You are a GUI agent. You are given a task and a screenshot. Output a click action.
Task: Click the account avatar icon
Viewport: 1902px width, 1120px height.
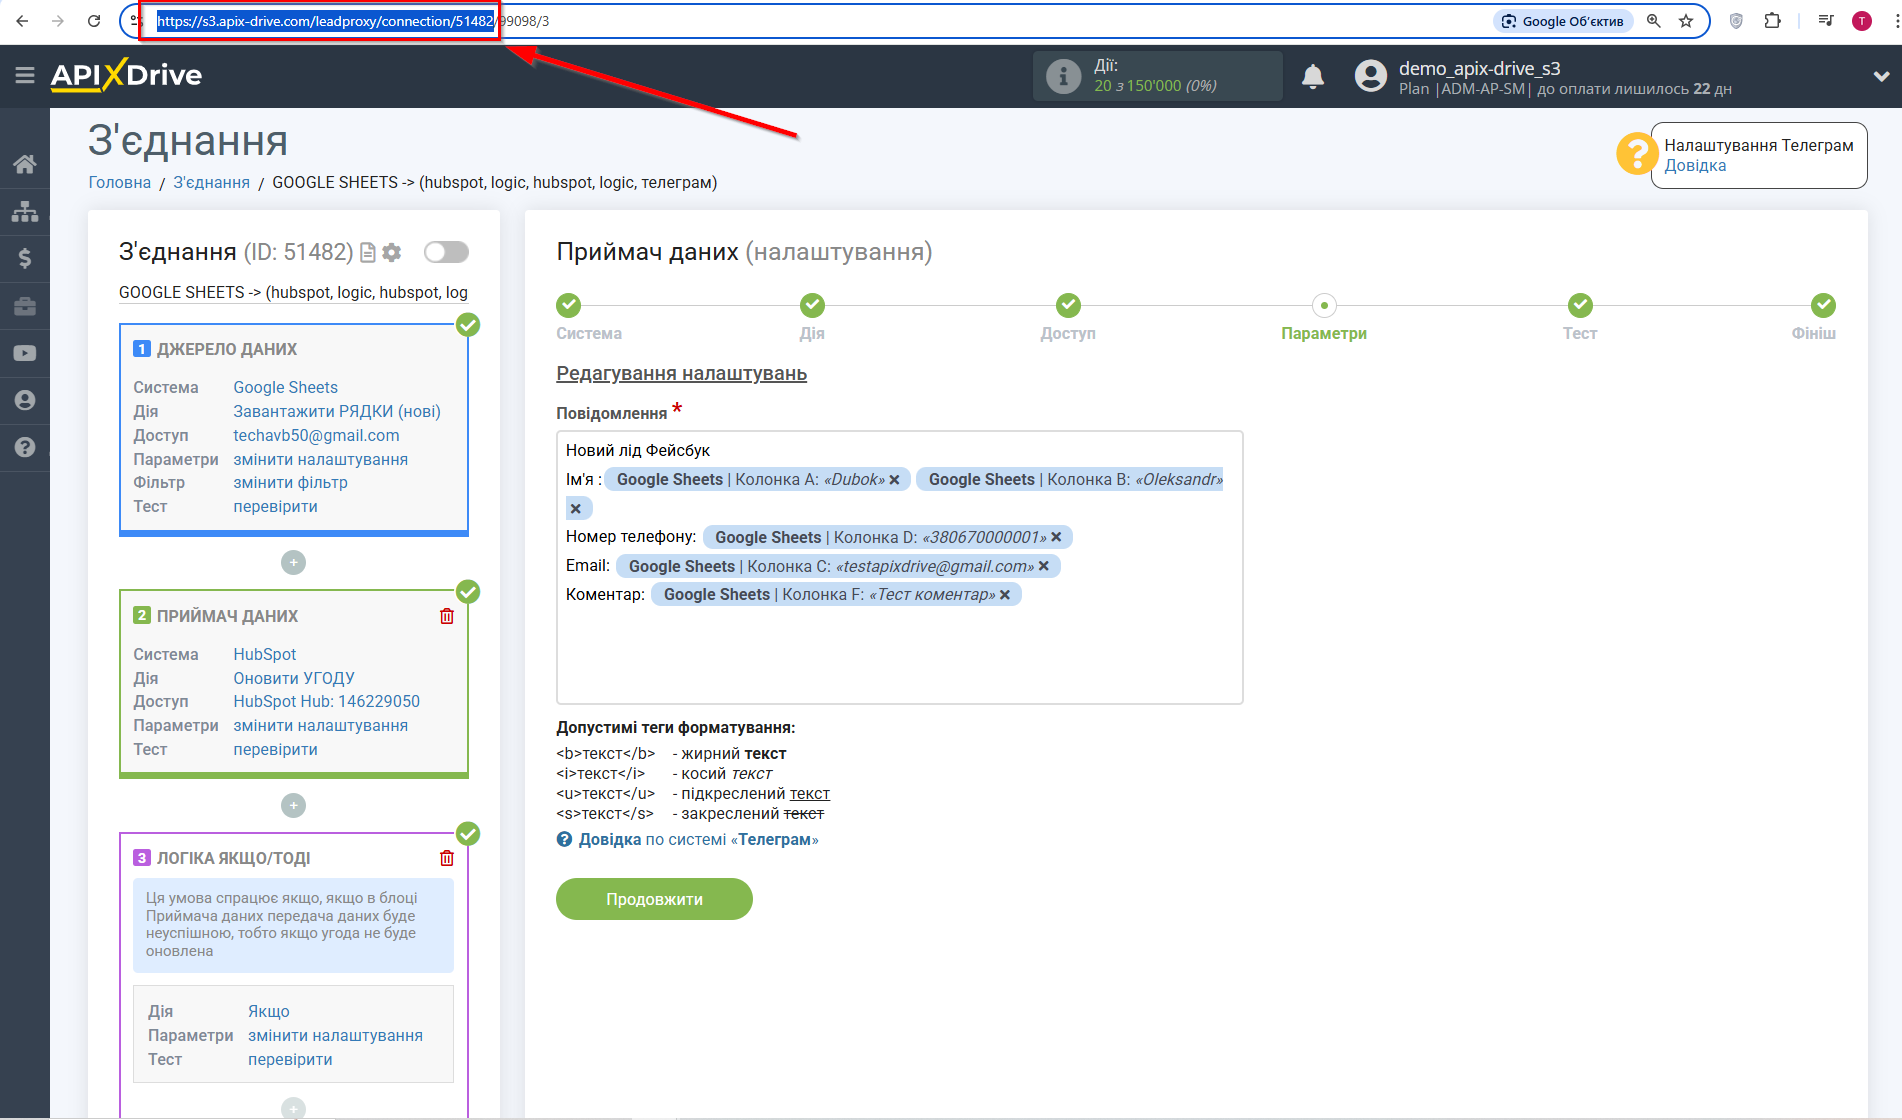click(x=1370, y=76)
